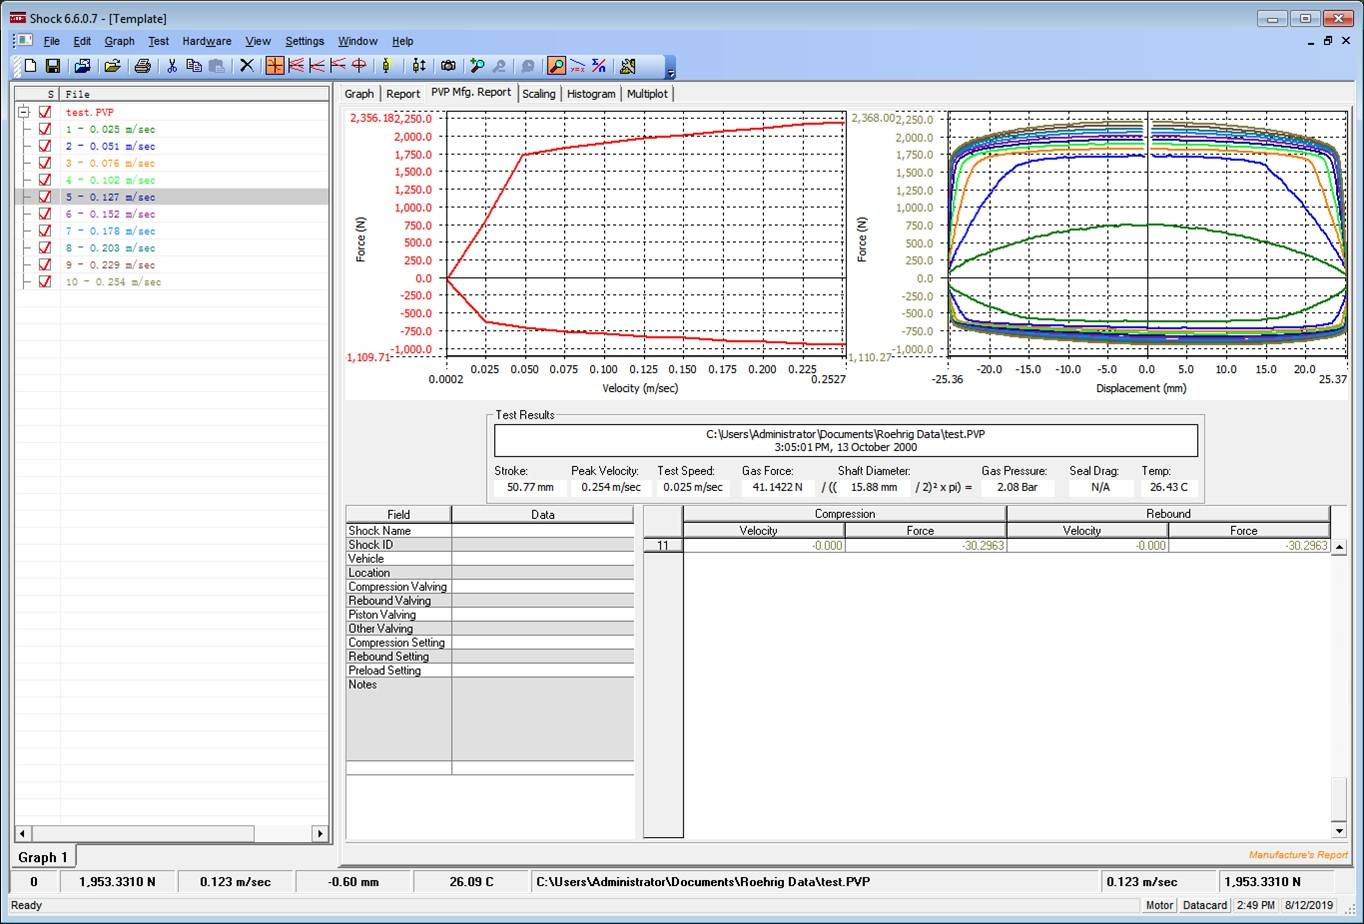This screenshot has height=924, width=1364.
Task: Click the Graph 1 tab at the bottom
Action: click(x=42, y=857)
